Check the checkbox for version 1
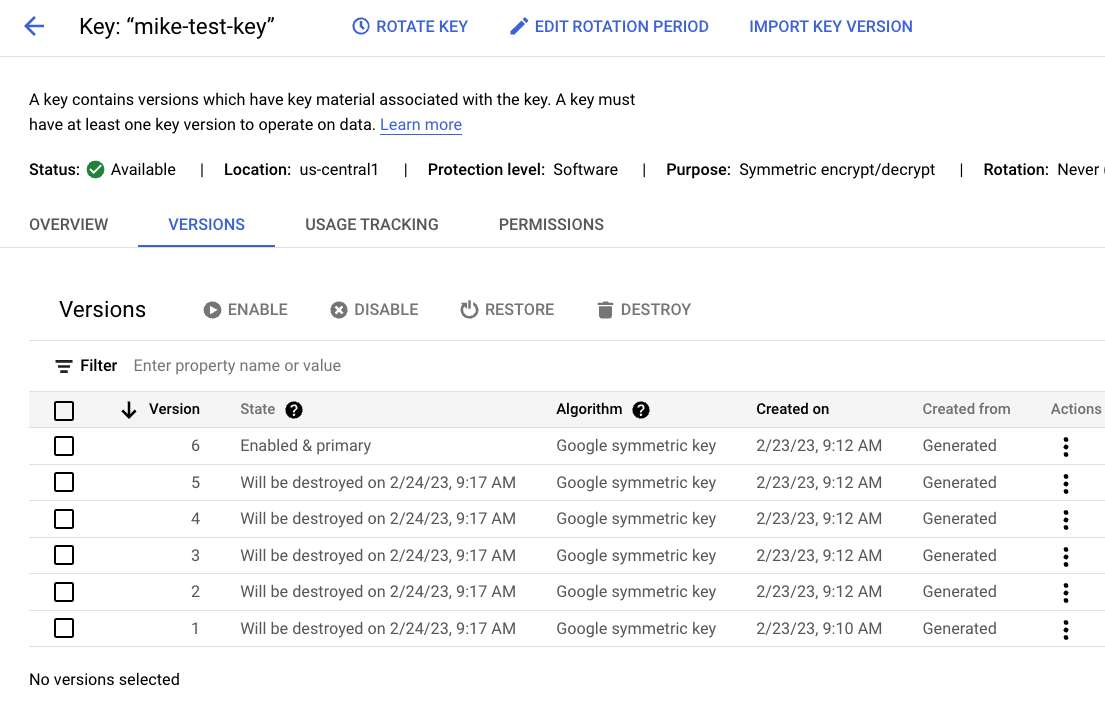 pyautogui.click(x=64, y=628)
